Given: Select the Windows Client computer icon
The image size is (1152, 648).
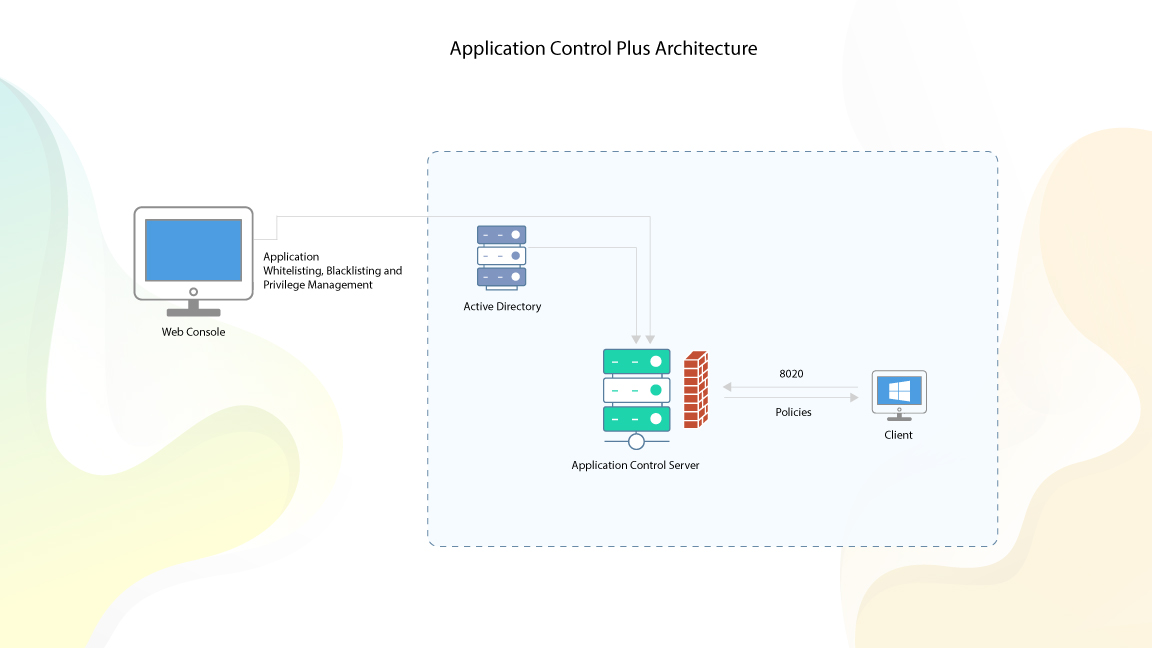Looking at the screenshot, I should pos(899,395).
